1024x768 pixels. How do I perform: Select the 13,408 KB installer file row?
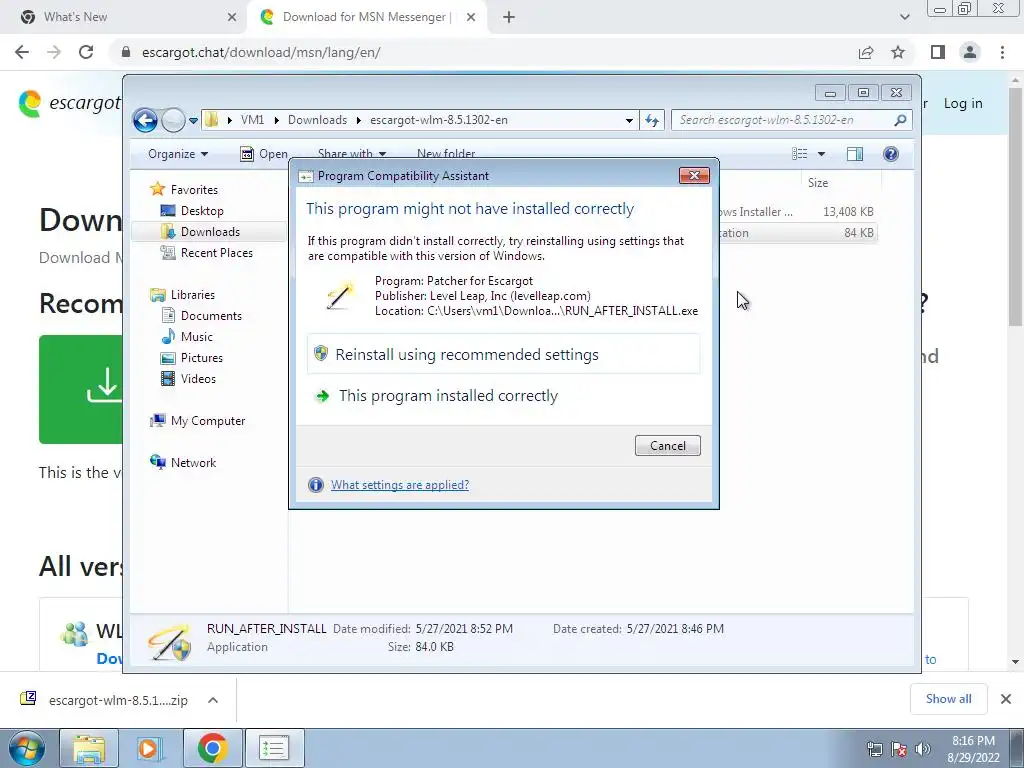[x=797, y=212]
